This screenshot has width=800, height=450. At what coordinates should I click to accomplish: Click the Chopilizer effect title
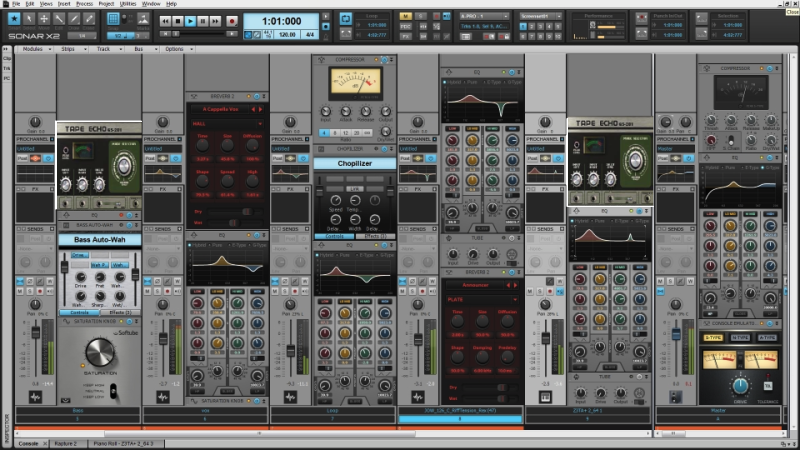[354, 163]
